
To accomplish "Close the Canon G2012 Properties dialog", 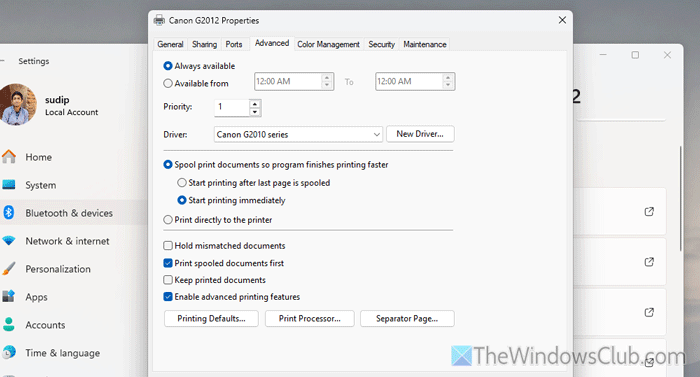I will point(562,20).
